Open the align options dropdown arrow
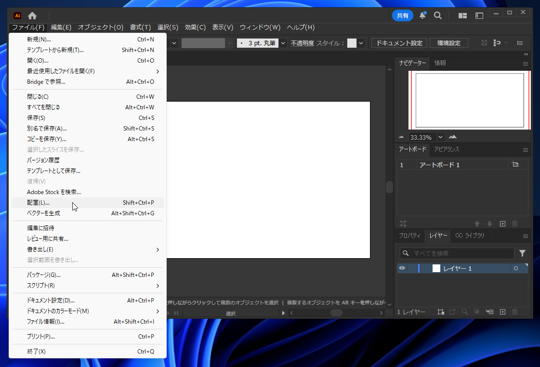Image resolution: width=540 pixels, height=367 pixels. tap(506, 43)
